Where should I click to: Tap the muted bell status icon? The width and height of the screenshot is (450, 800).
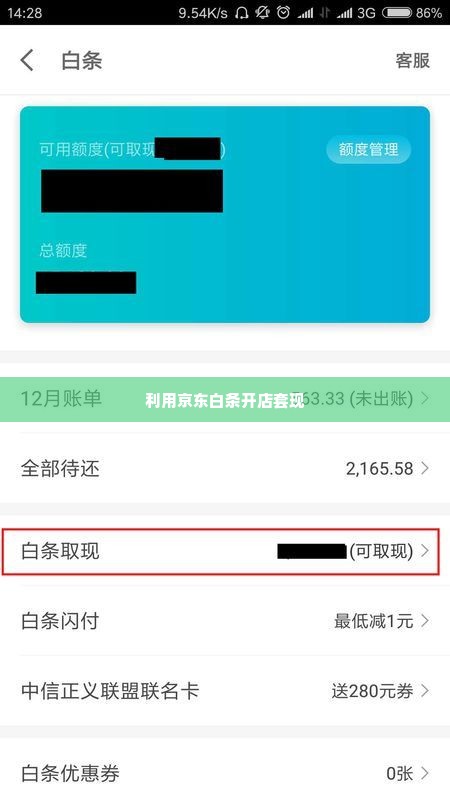click(262, 12)
